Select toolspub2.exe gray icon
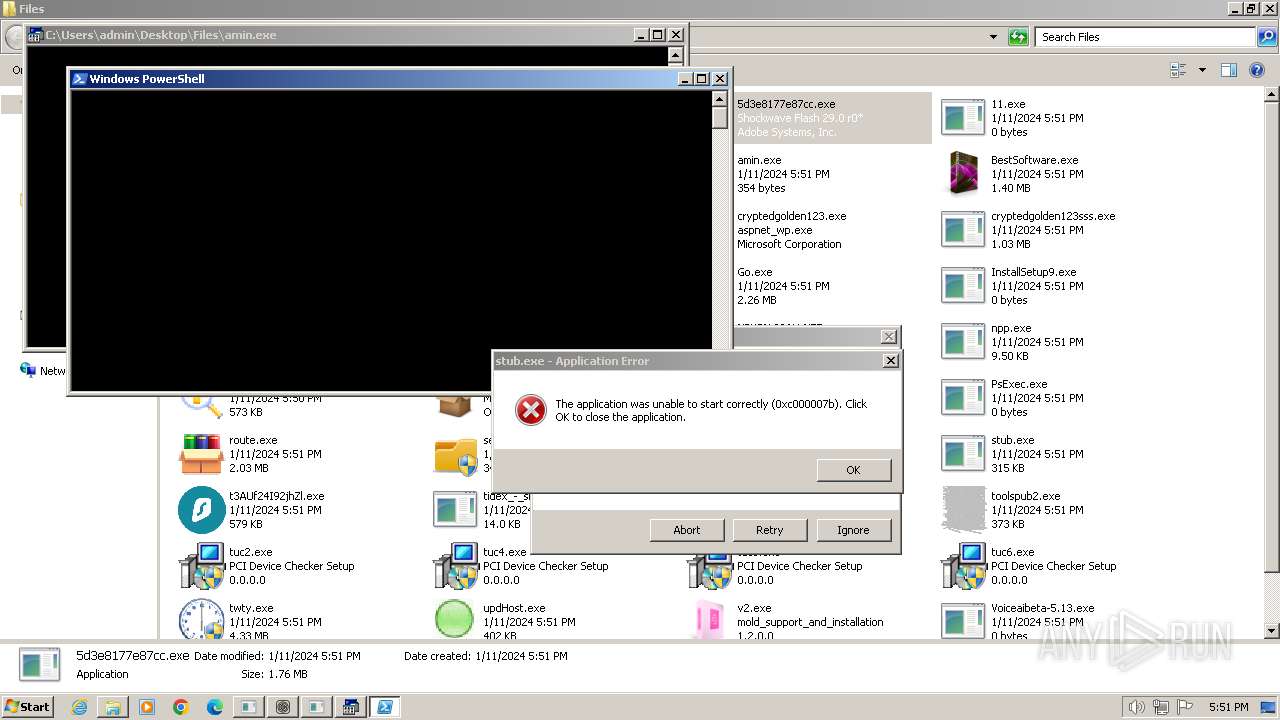The height and width of the screenshot is (720, 1280). point(963,510)
